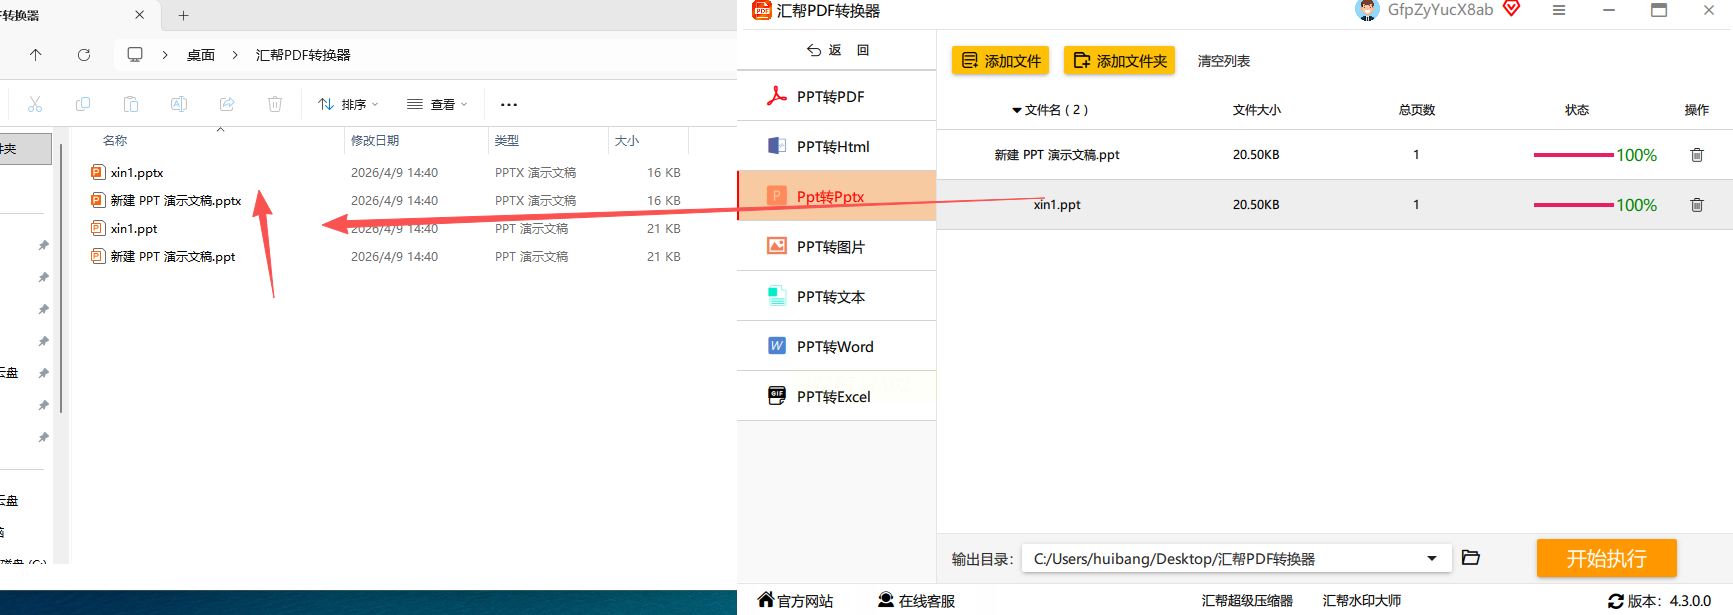
Task: Click Explorer's Cut scissors icon
Action: (x=35, y=104)
